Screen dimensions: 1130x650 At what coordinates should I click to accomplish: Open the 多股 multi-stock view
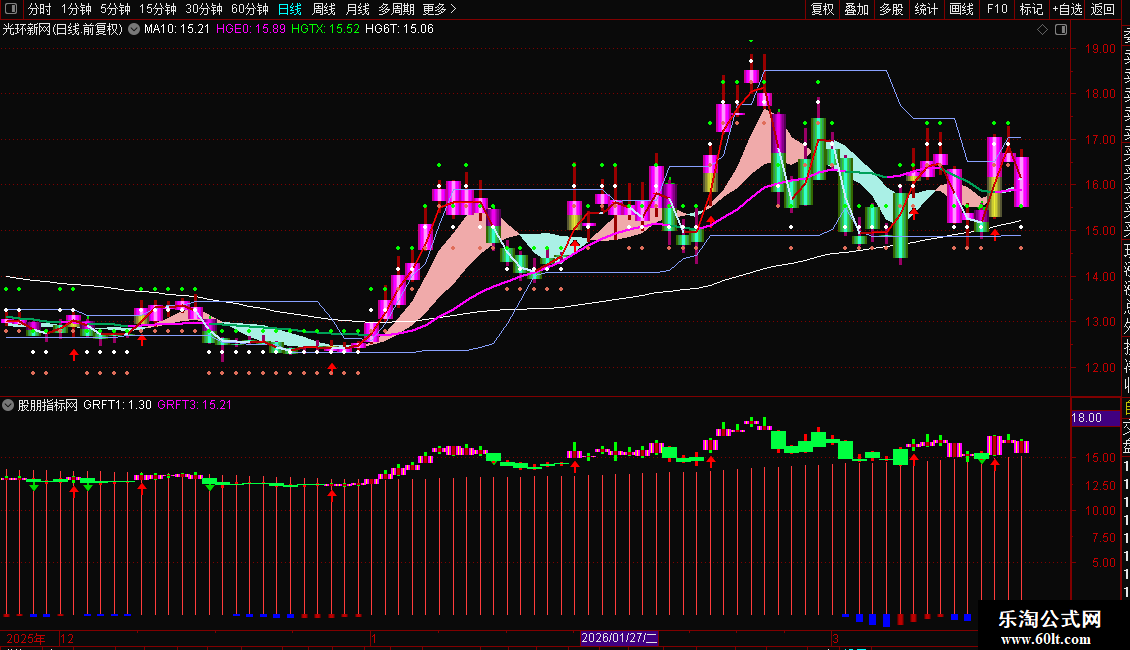pyautogui.click(x=891, y=9)
